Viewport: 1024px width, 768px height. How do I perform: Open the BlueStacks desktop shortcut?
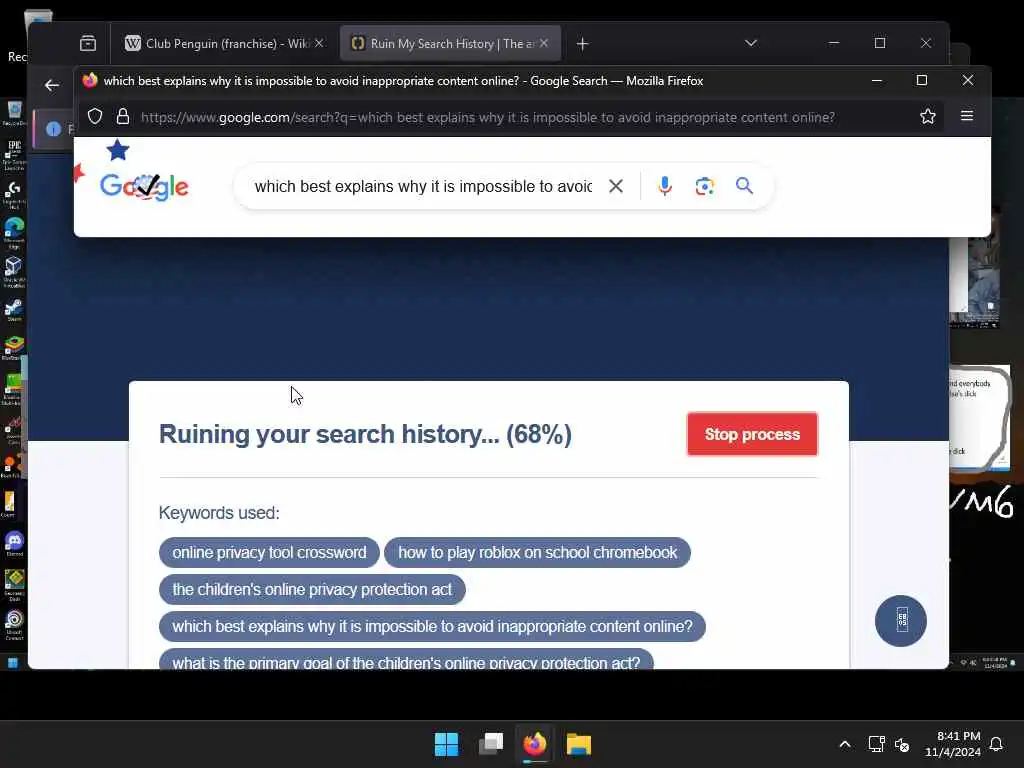coord(14,347)
